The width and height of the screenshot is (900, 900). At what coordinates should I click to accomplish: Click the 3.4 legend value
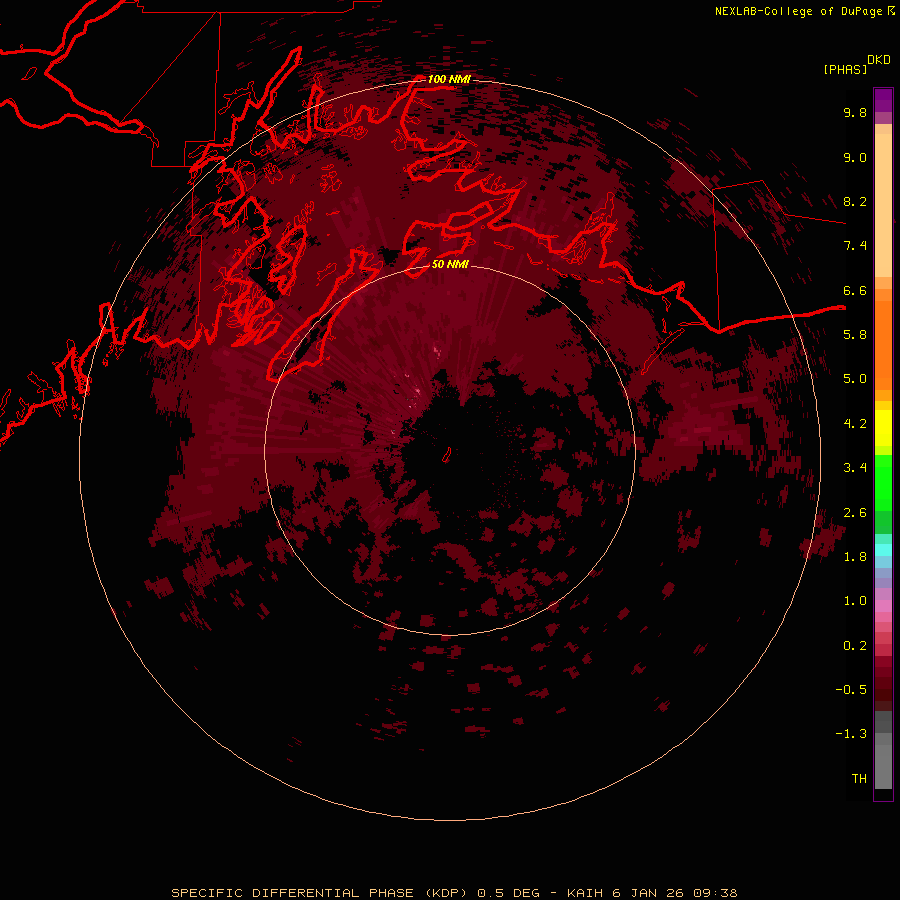[855, 468]
